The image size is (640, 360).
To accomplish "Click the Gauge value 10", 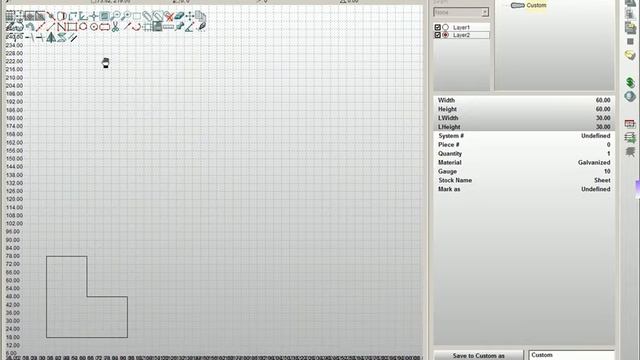I will (607, 171).
